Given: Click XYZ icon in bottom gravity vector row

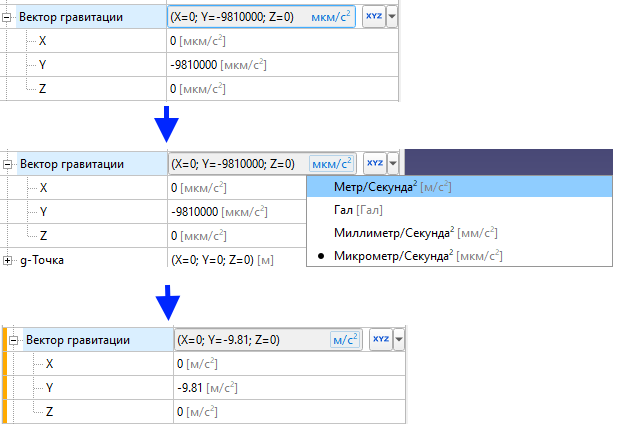Looking at the screenshot, I should (x=380, y=340).
